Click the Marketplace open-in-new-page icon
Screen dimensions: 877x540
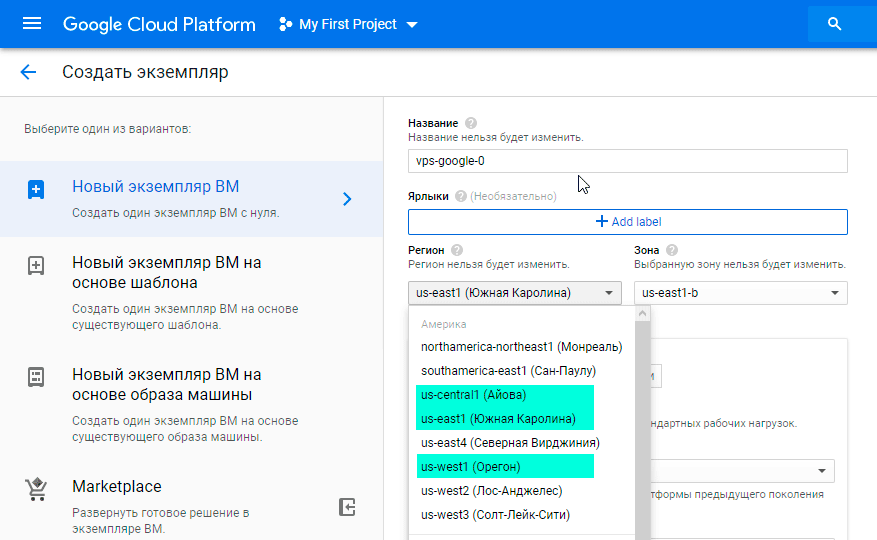pos(347,507)
